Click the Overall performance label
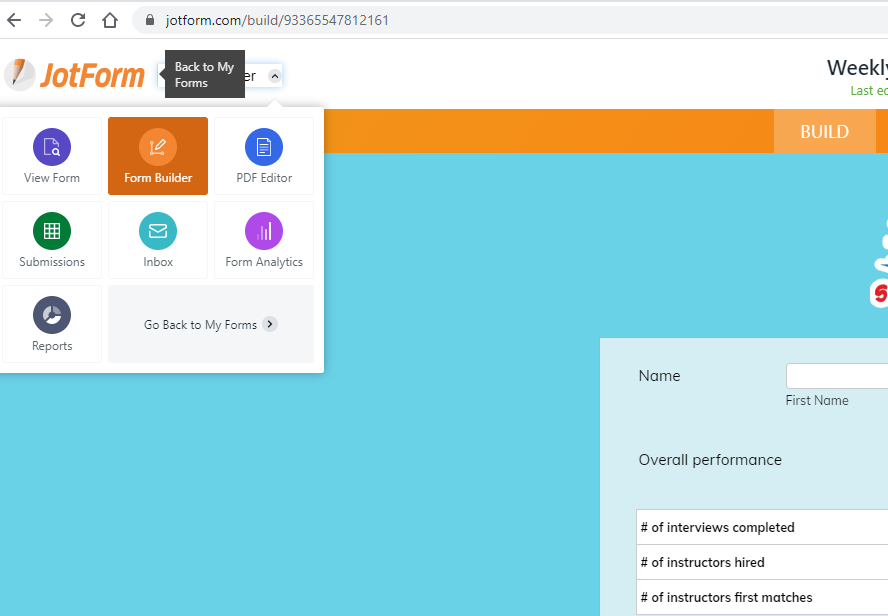Viewport: 888px width, 616px height. click(x=710, y=460)
